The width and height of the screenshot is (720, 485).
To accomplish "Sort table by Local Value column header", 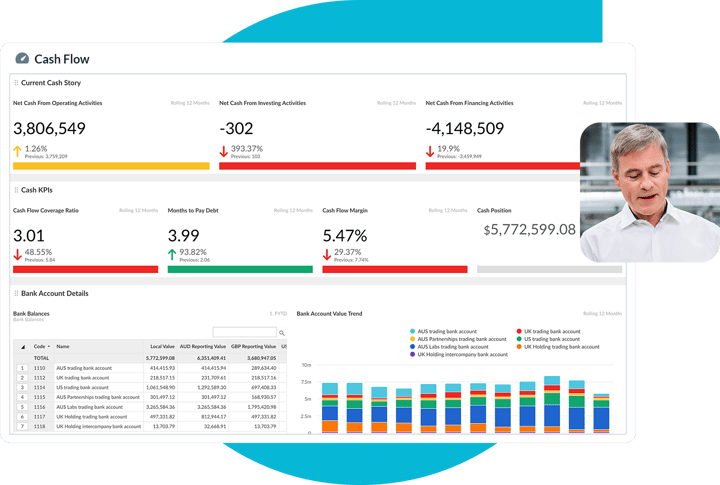I will point(163,346).
